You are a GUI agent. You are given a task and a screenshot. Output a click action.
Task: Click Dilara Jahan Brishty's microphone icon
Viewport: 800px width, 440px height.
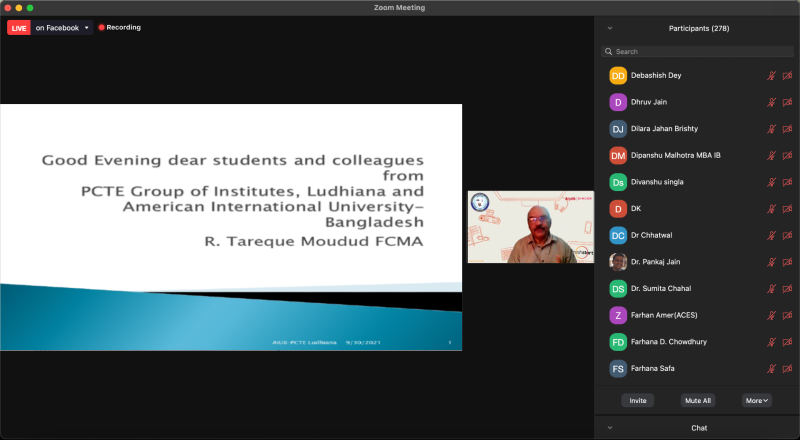pyautogui.click(x=771, y=128)
